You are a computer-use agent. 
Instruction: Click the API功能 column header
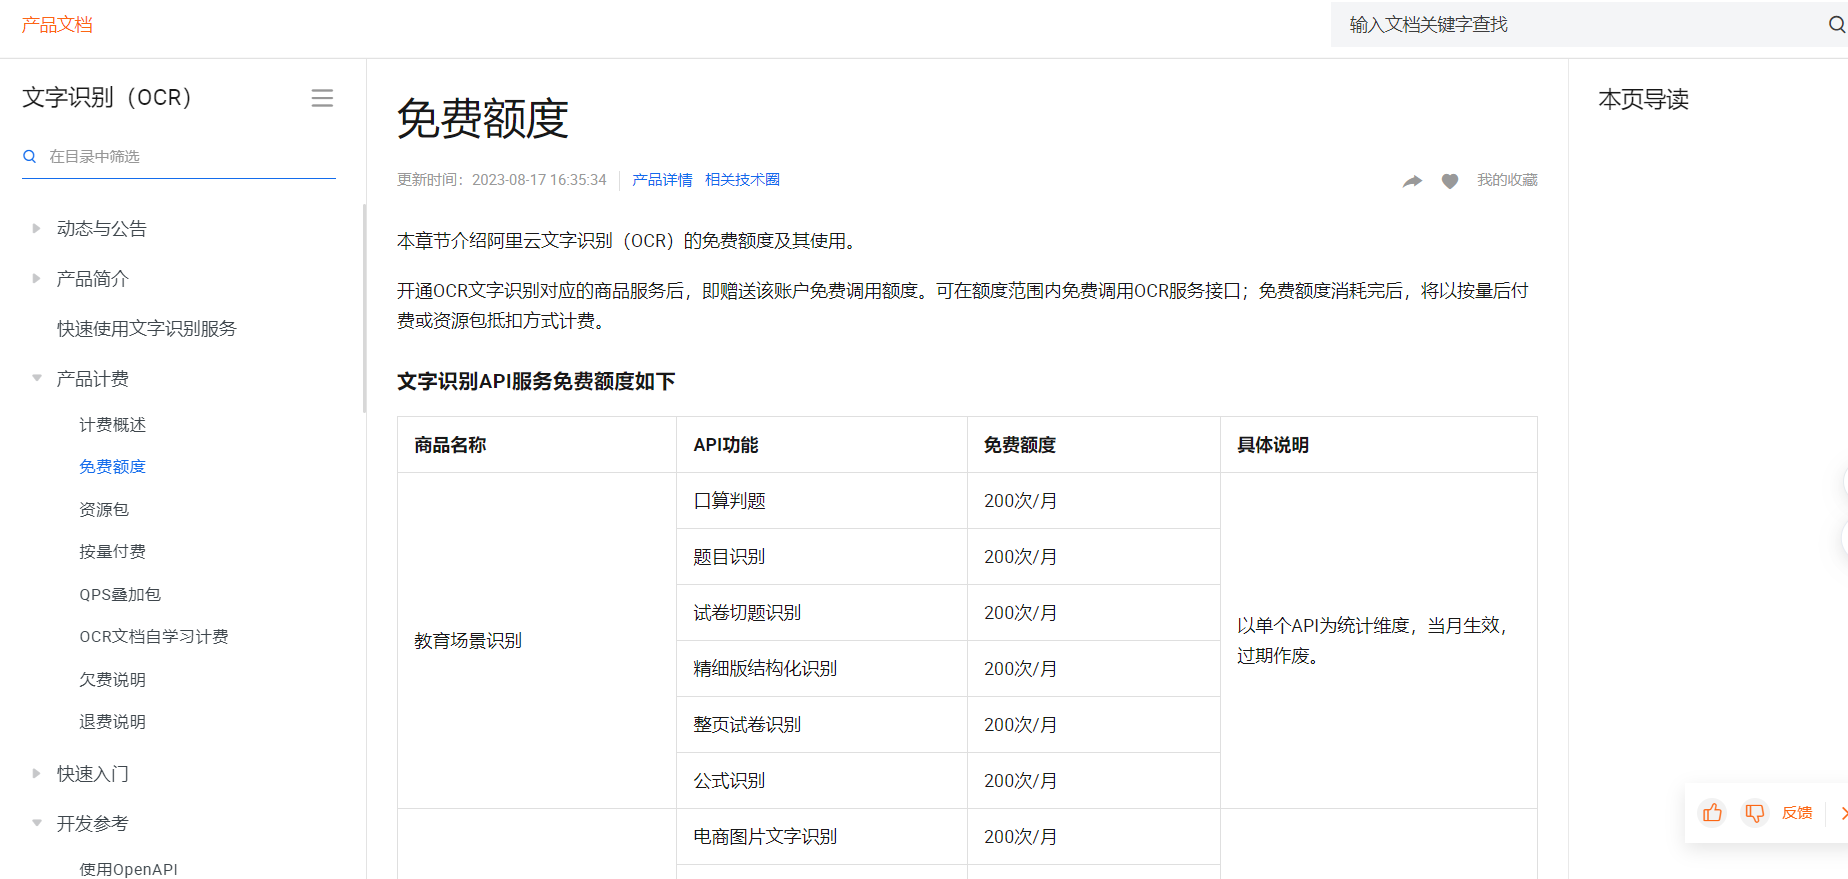(822, 444)
